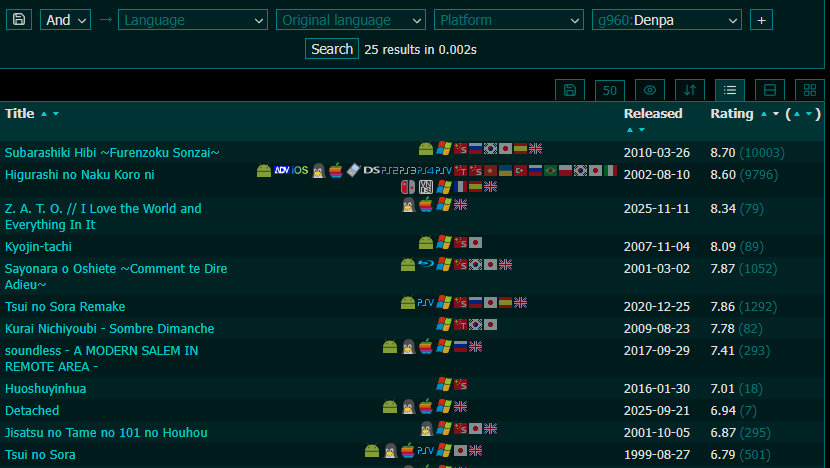Click the Search button
Image resolution: width=830 pixels, height=468 pixels.
pyautogui.click(x=332, y=49)
